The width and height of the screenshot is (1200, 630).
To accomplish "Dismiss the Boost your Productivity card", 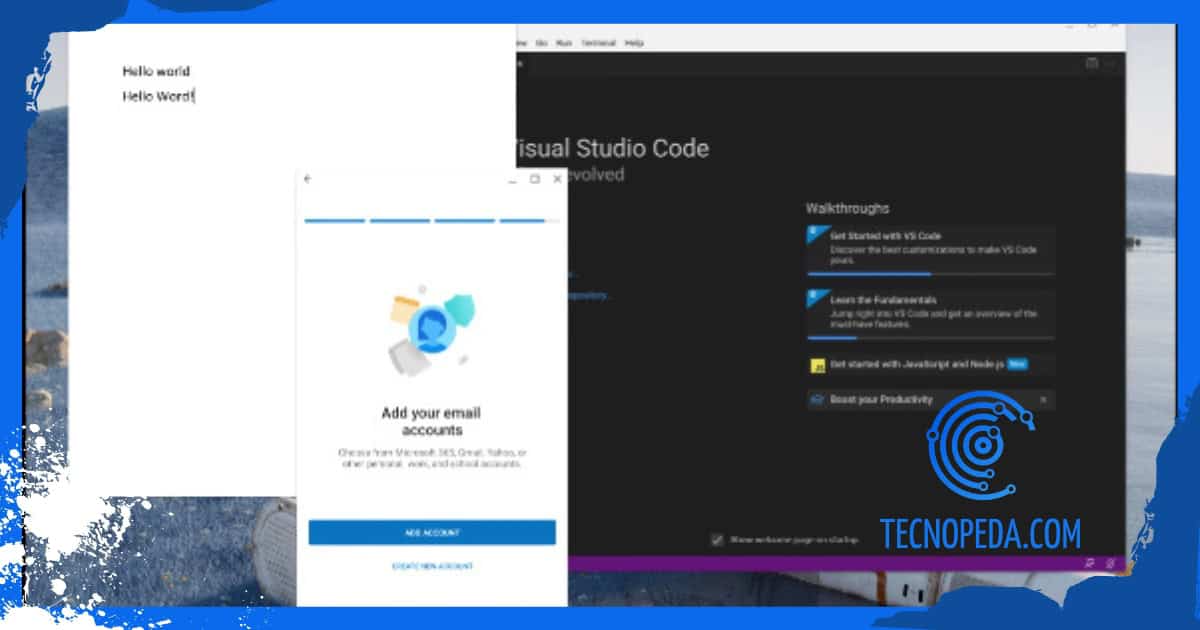I will [x=1043, y=399].
